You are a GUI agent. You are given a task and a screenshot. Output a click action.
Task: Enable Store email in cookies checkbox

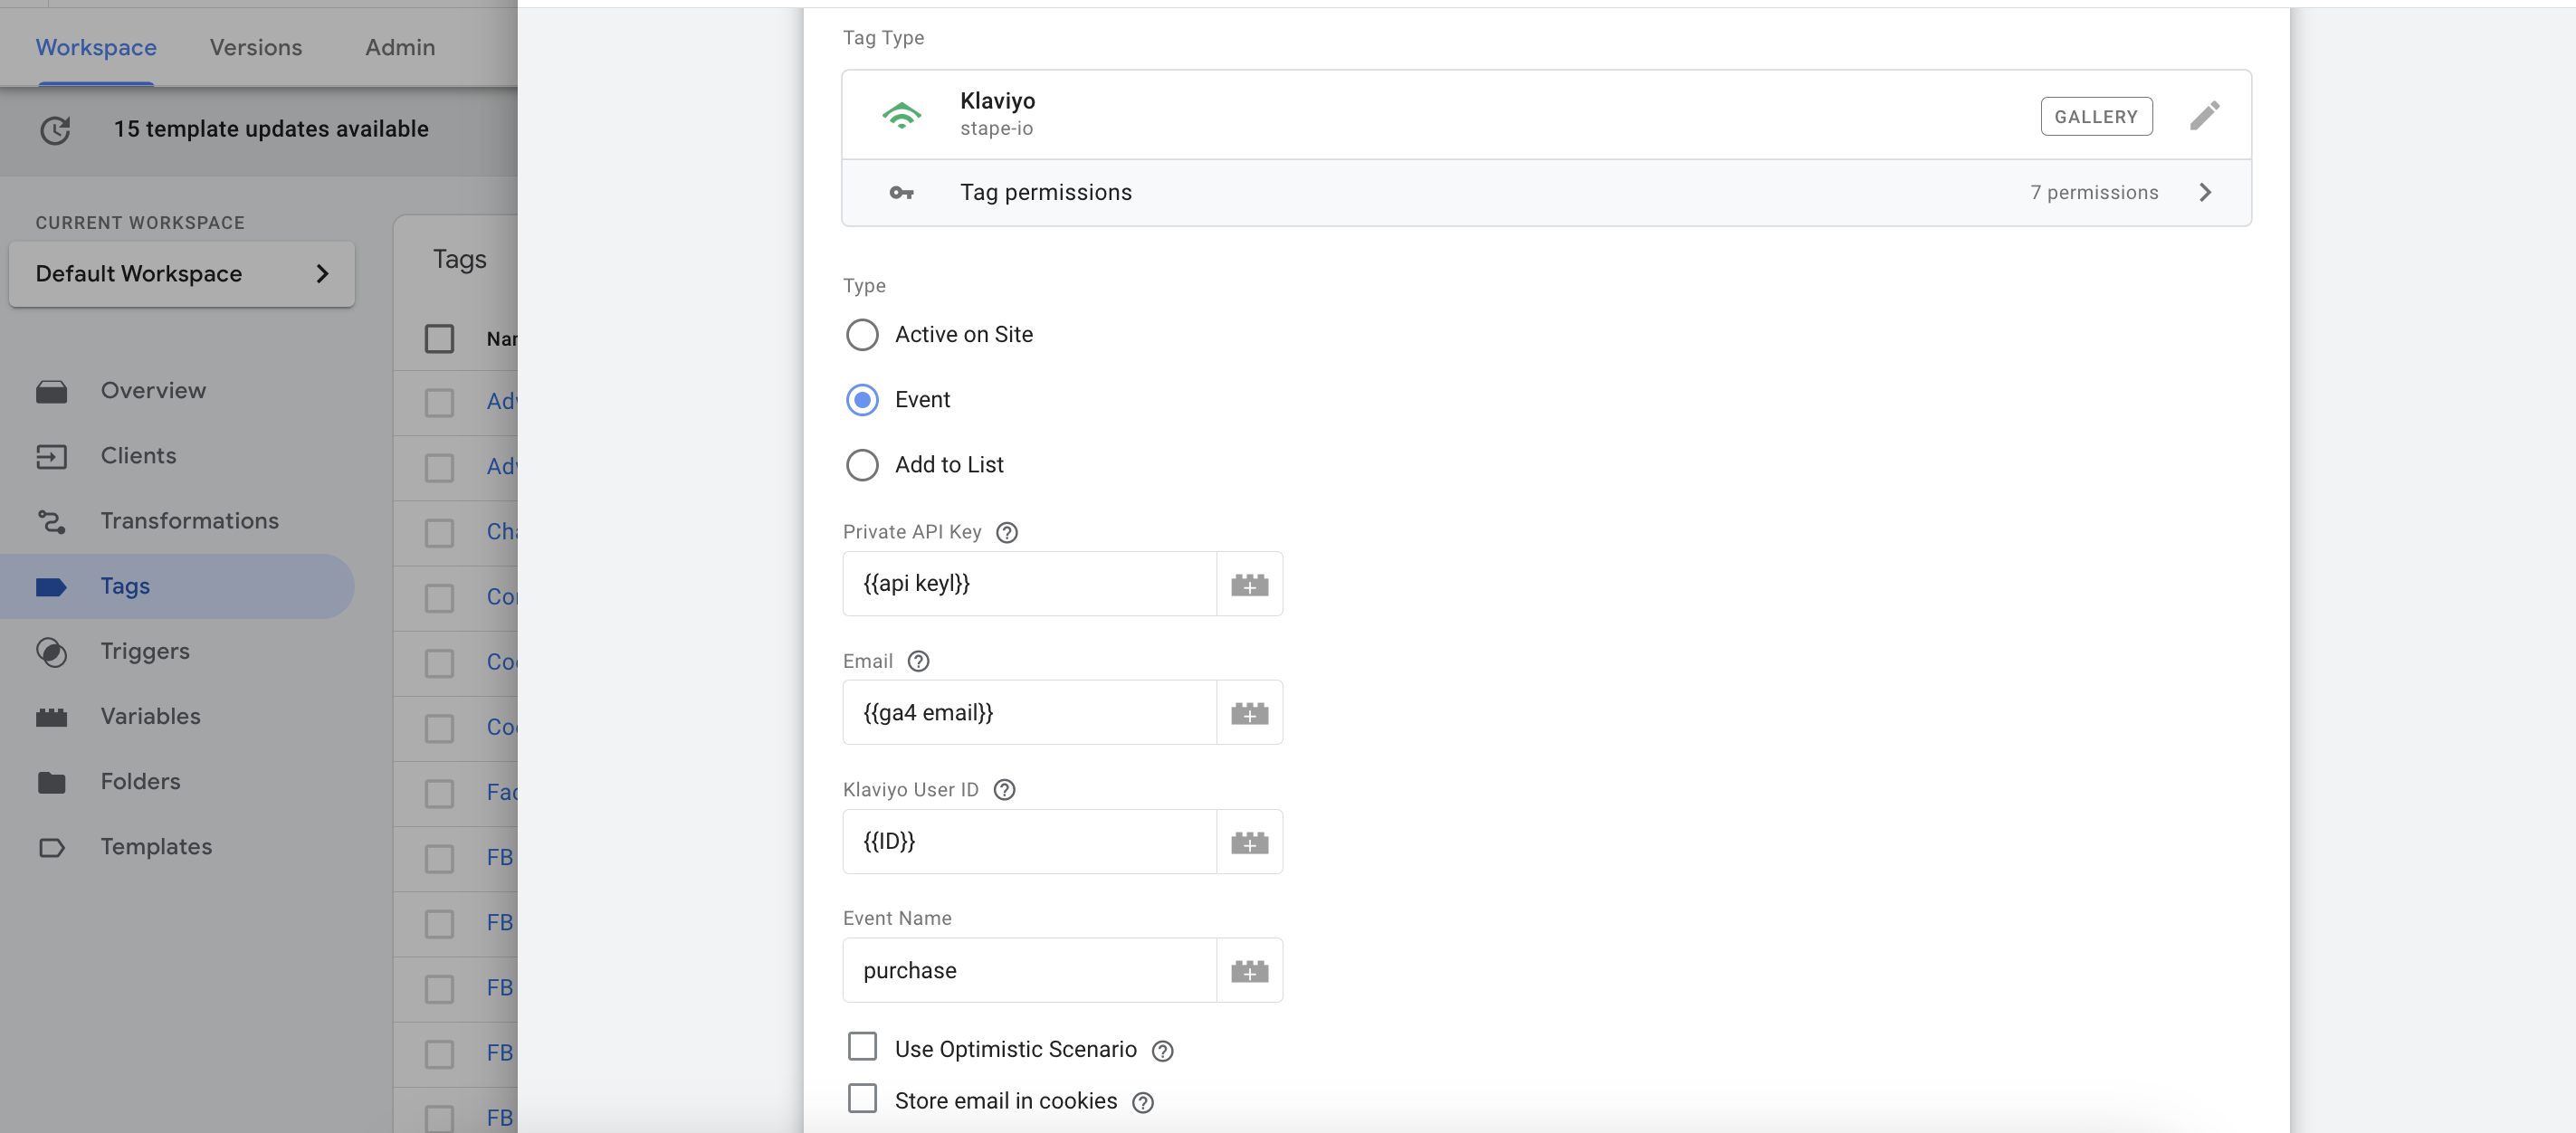[861, 1100]
